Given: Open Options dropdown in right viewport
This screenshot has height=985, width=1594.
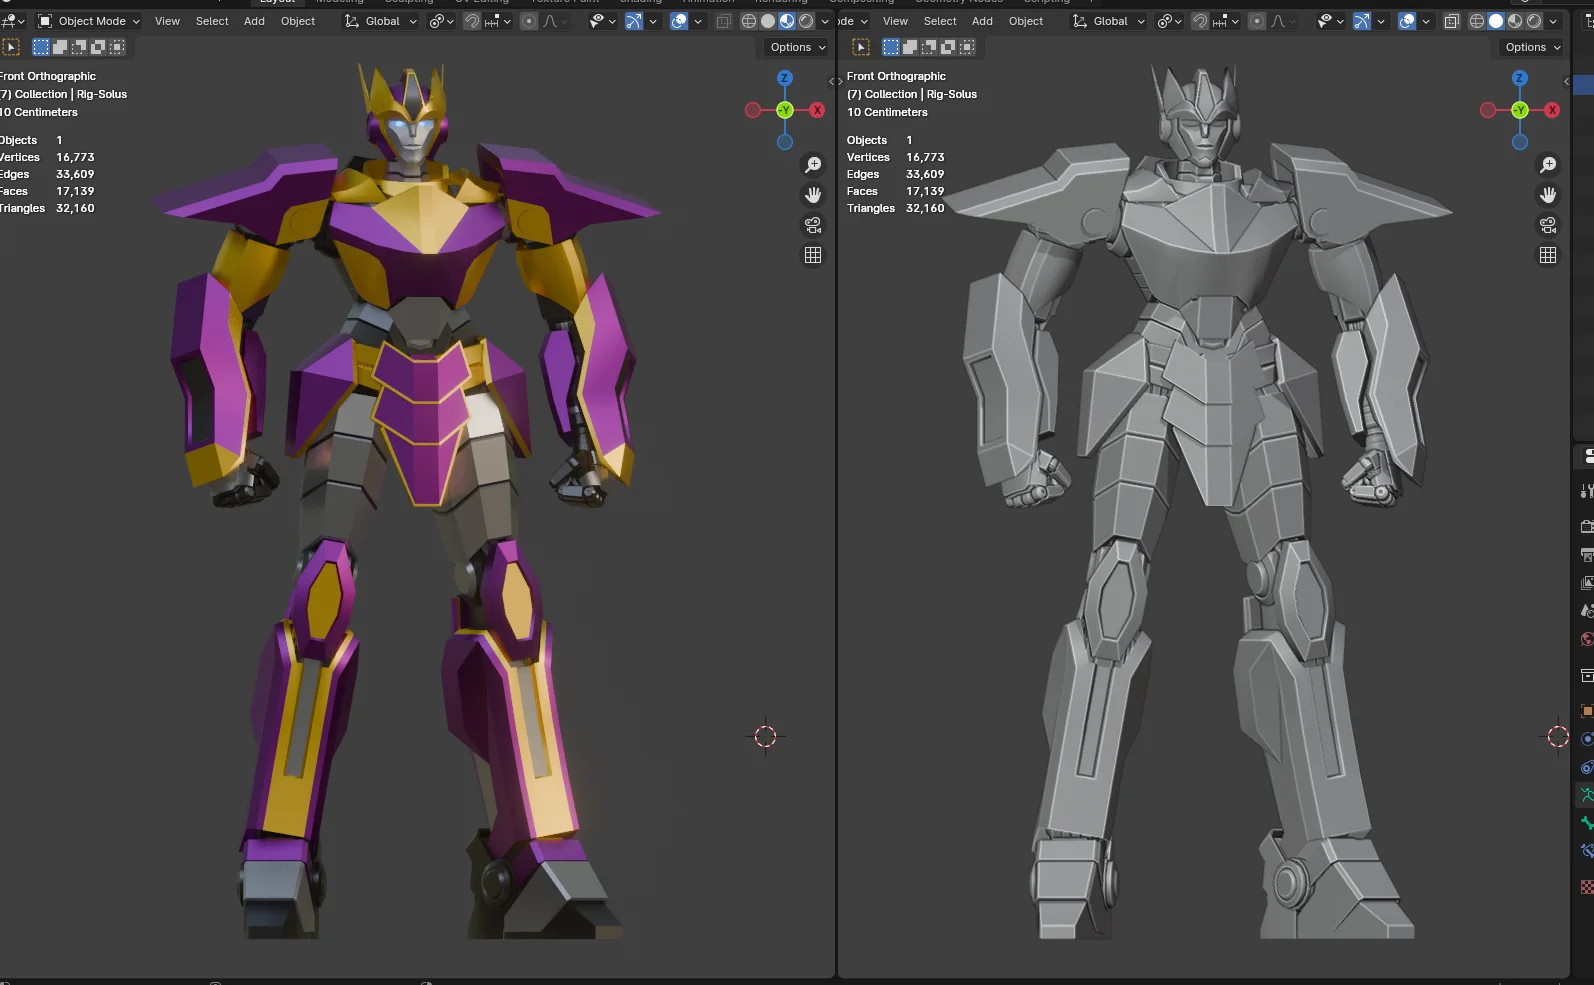Looking at the screenshot, I should (1533, 47).
